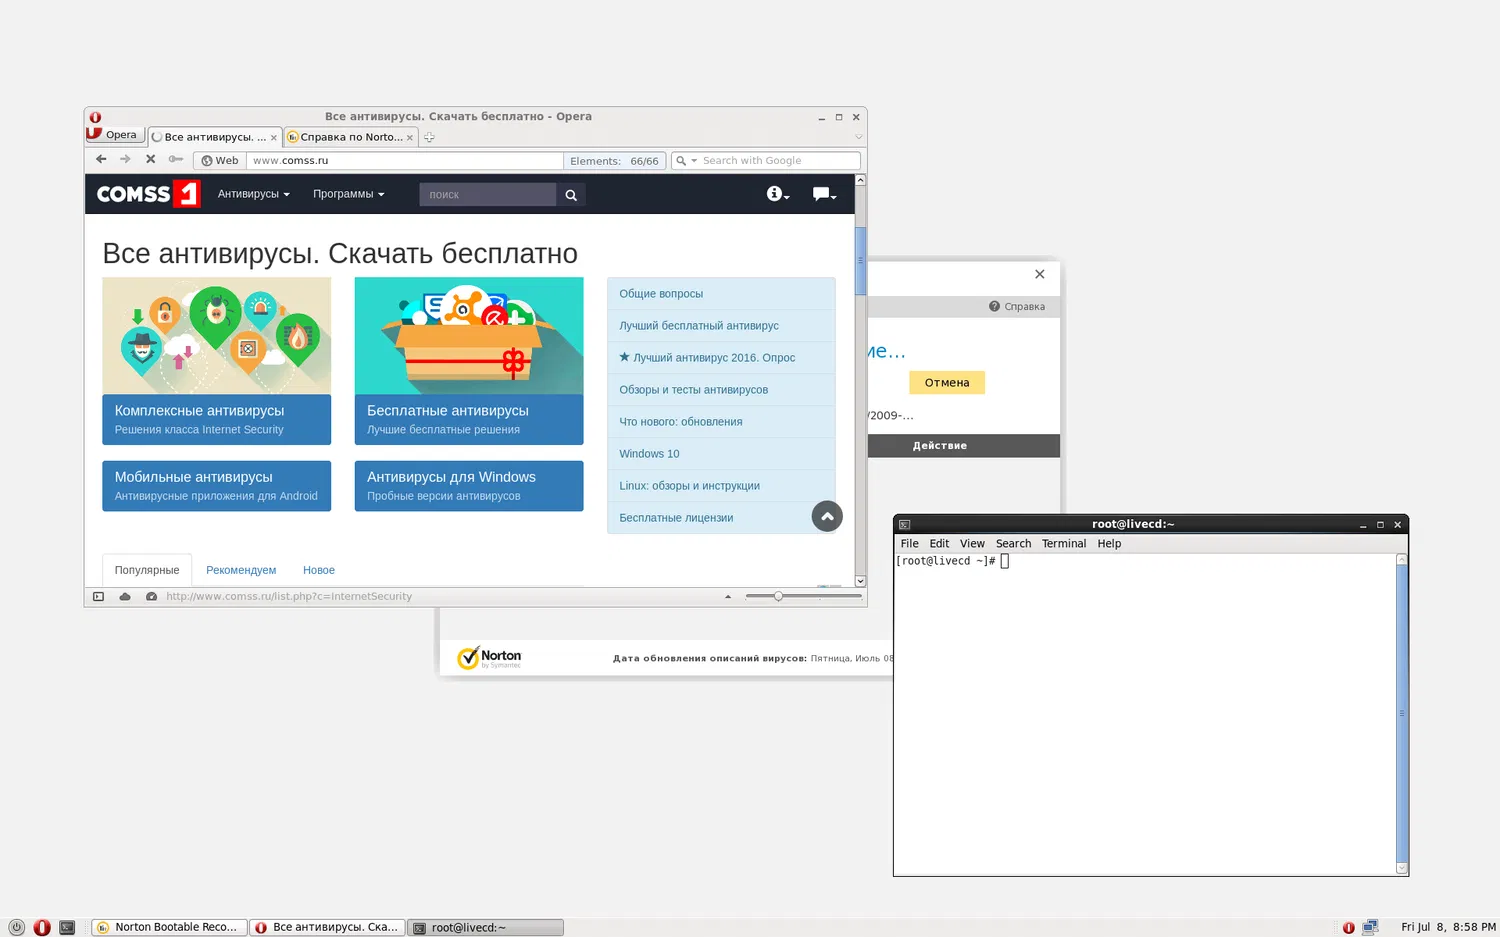Open the terminal Help menu
The height and width of the screenshot is (937, 1500).
click(1109, 544)
